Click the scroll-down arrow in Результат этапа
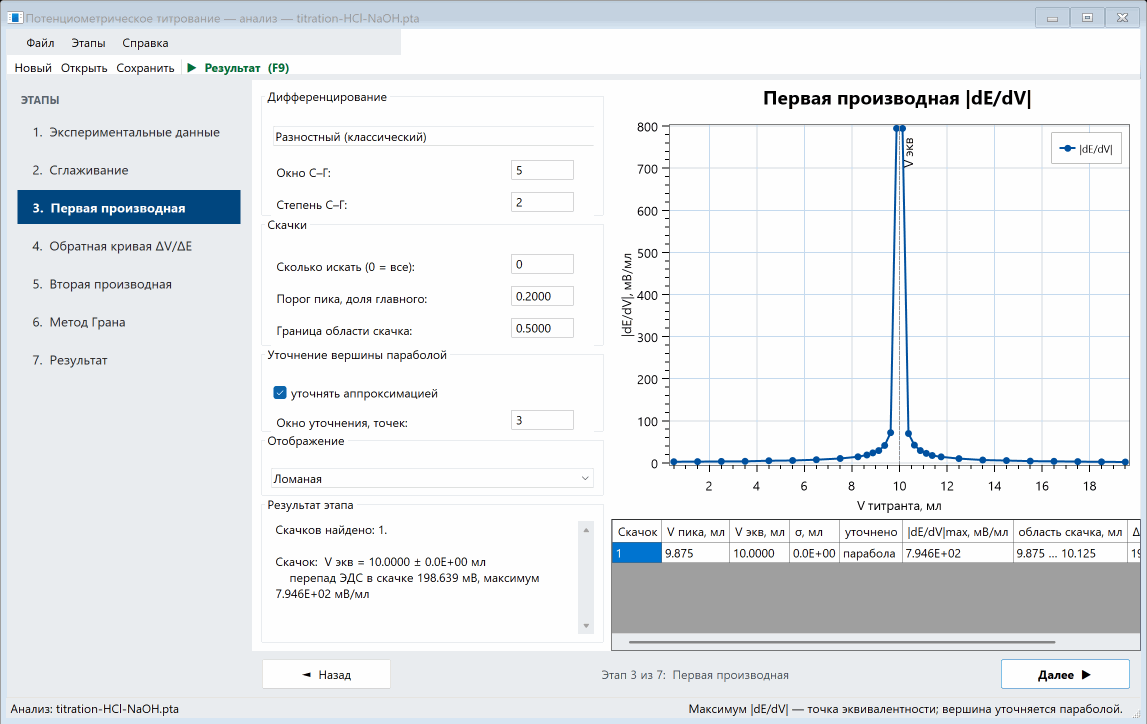Screen dimensions: 1147x724 click(x=586, y=626)
